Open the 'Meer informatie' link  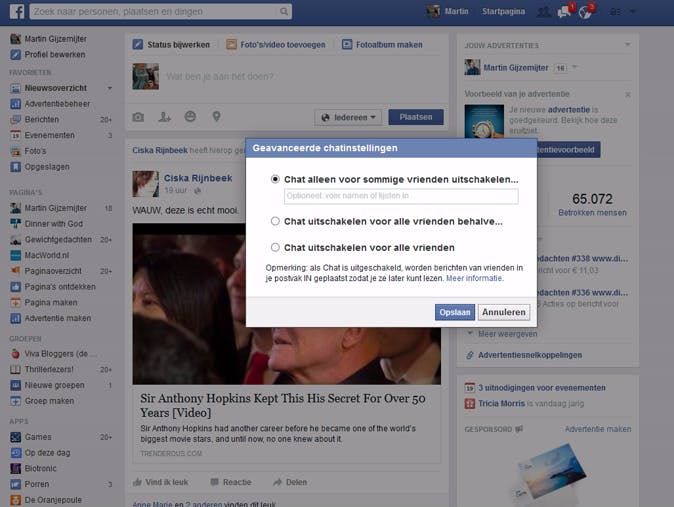[474, 279]
